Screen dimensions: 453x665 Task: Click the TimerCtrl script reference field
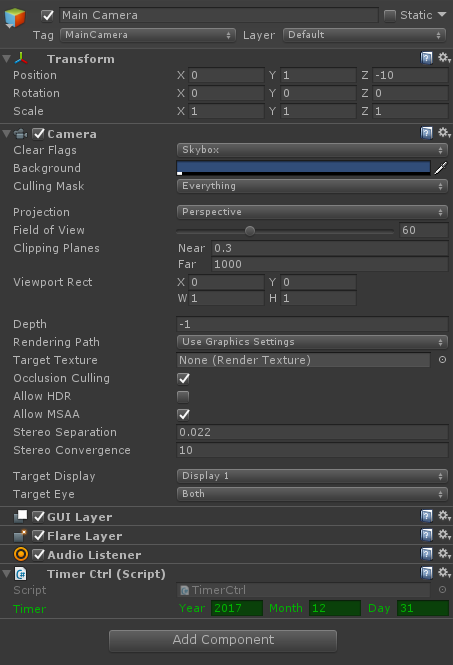tap(304, 590)
